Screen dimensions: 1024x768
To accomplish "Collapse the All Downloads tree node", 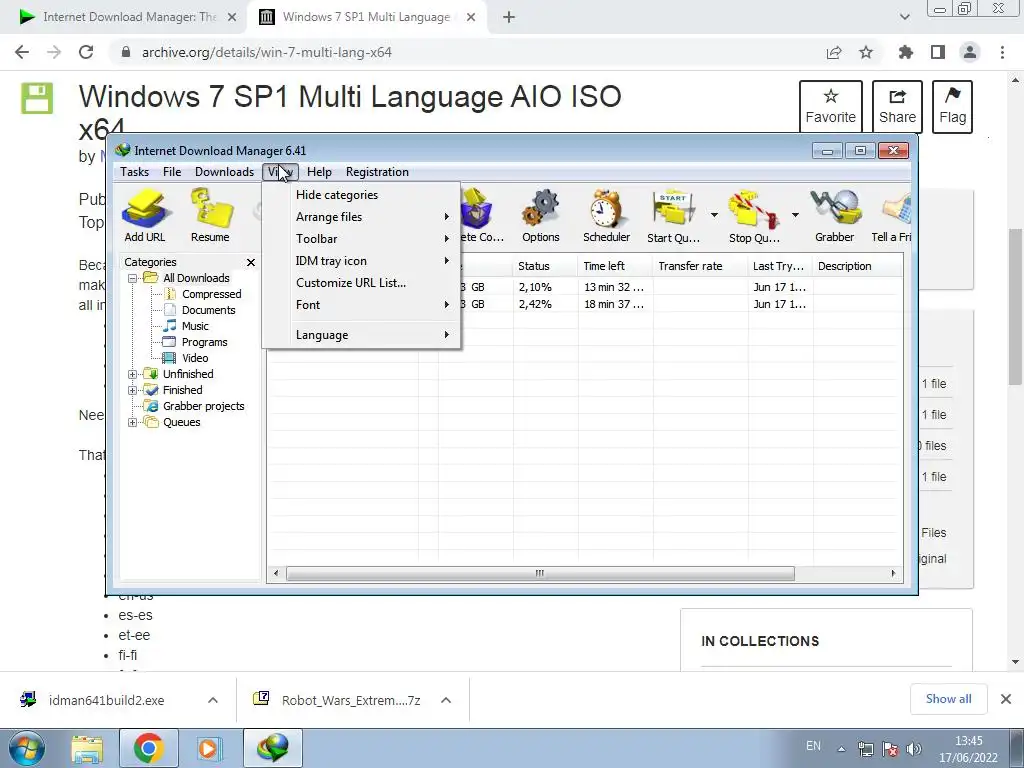I will pyautogui.click(x=133, y=278).
